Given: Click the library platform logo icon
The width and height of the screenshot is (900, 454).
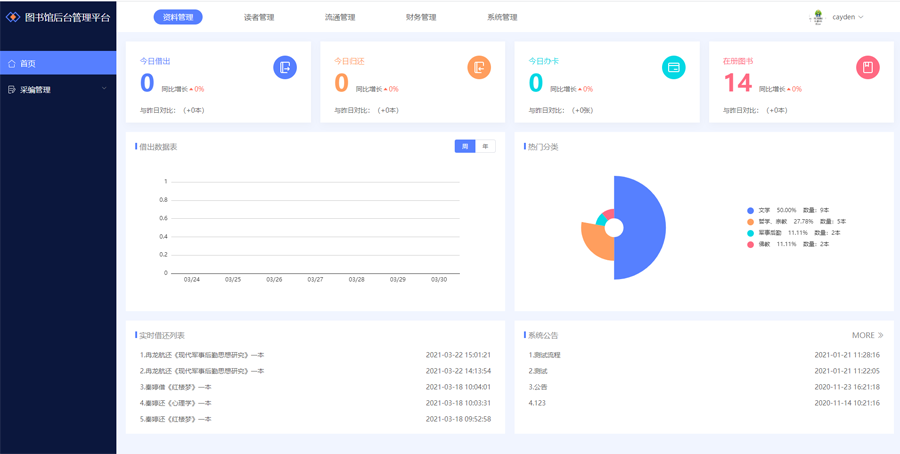Looking at the screenshot, I should [13, 17].
